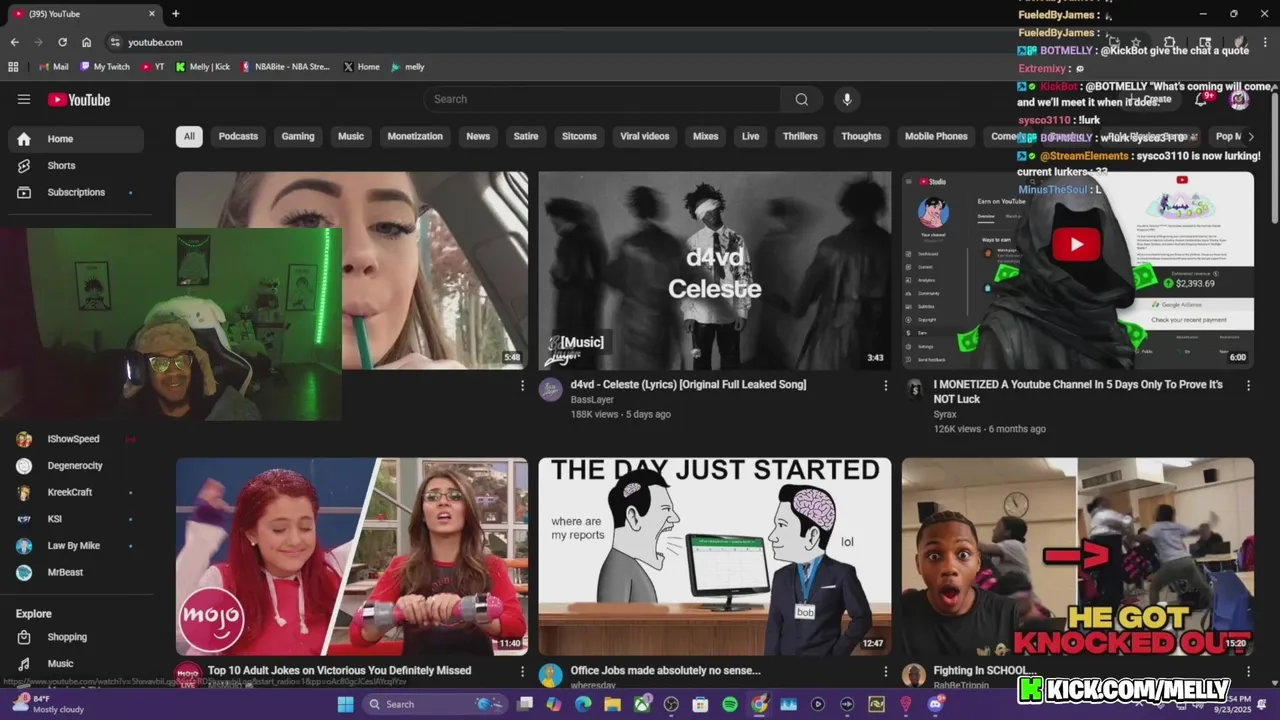
Task: Select the Music filter chip
Action: pyautogui.click(x=351, y=136)
